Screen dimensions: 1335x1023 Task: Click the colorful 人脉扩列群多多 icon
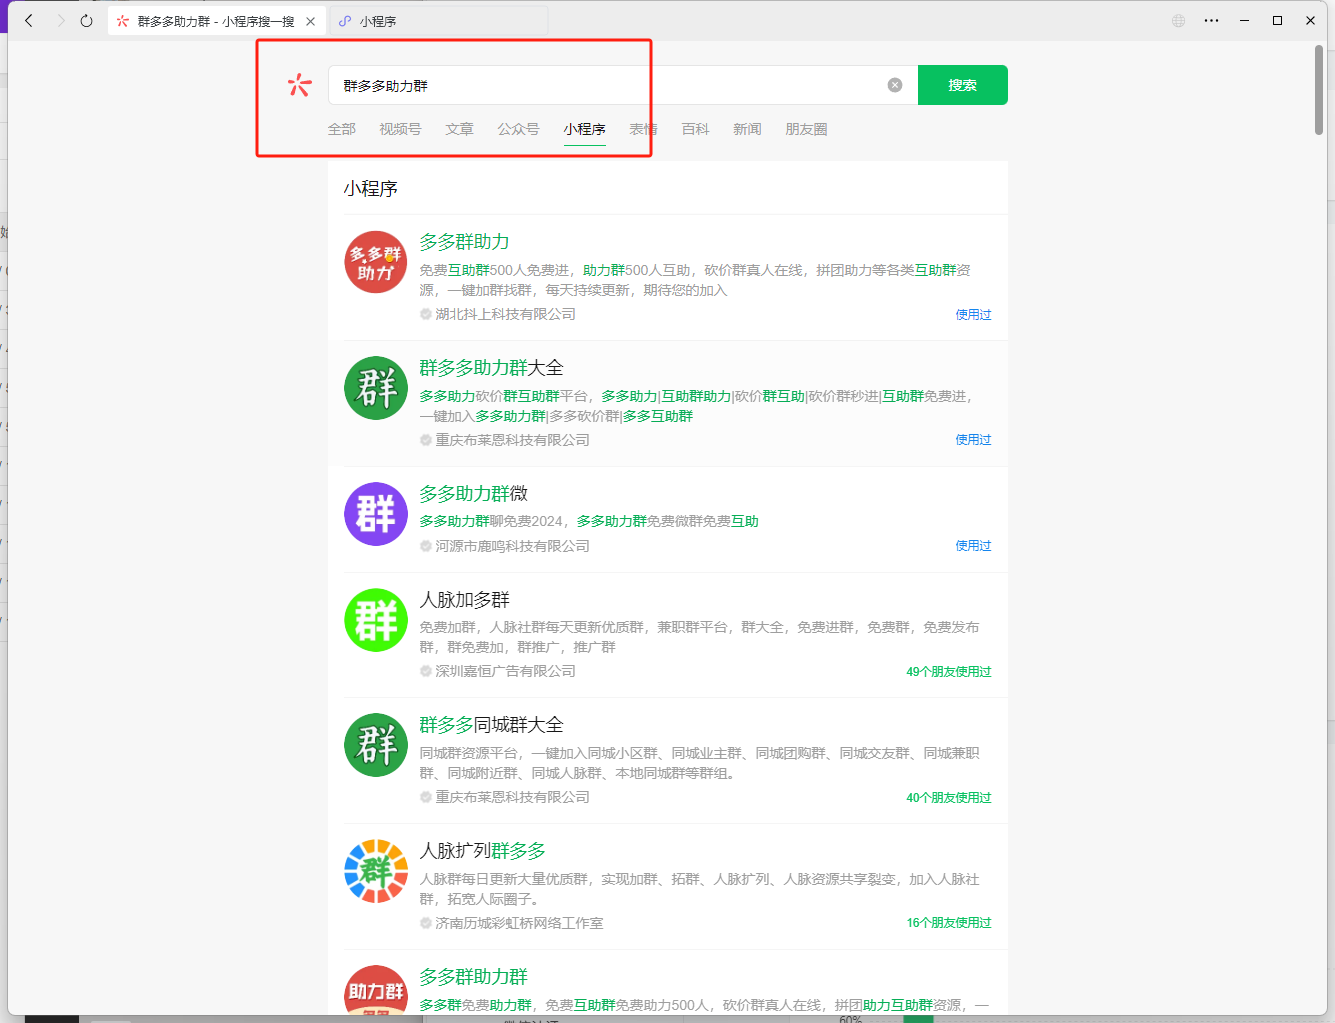[376, 871]
